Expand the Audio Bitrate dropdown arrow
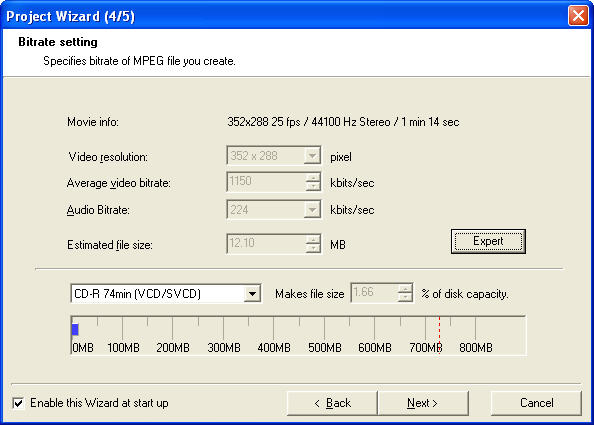The height and width of the screenshot is (425, 594). tap(312, 209)
